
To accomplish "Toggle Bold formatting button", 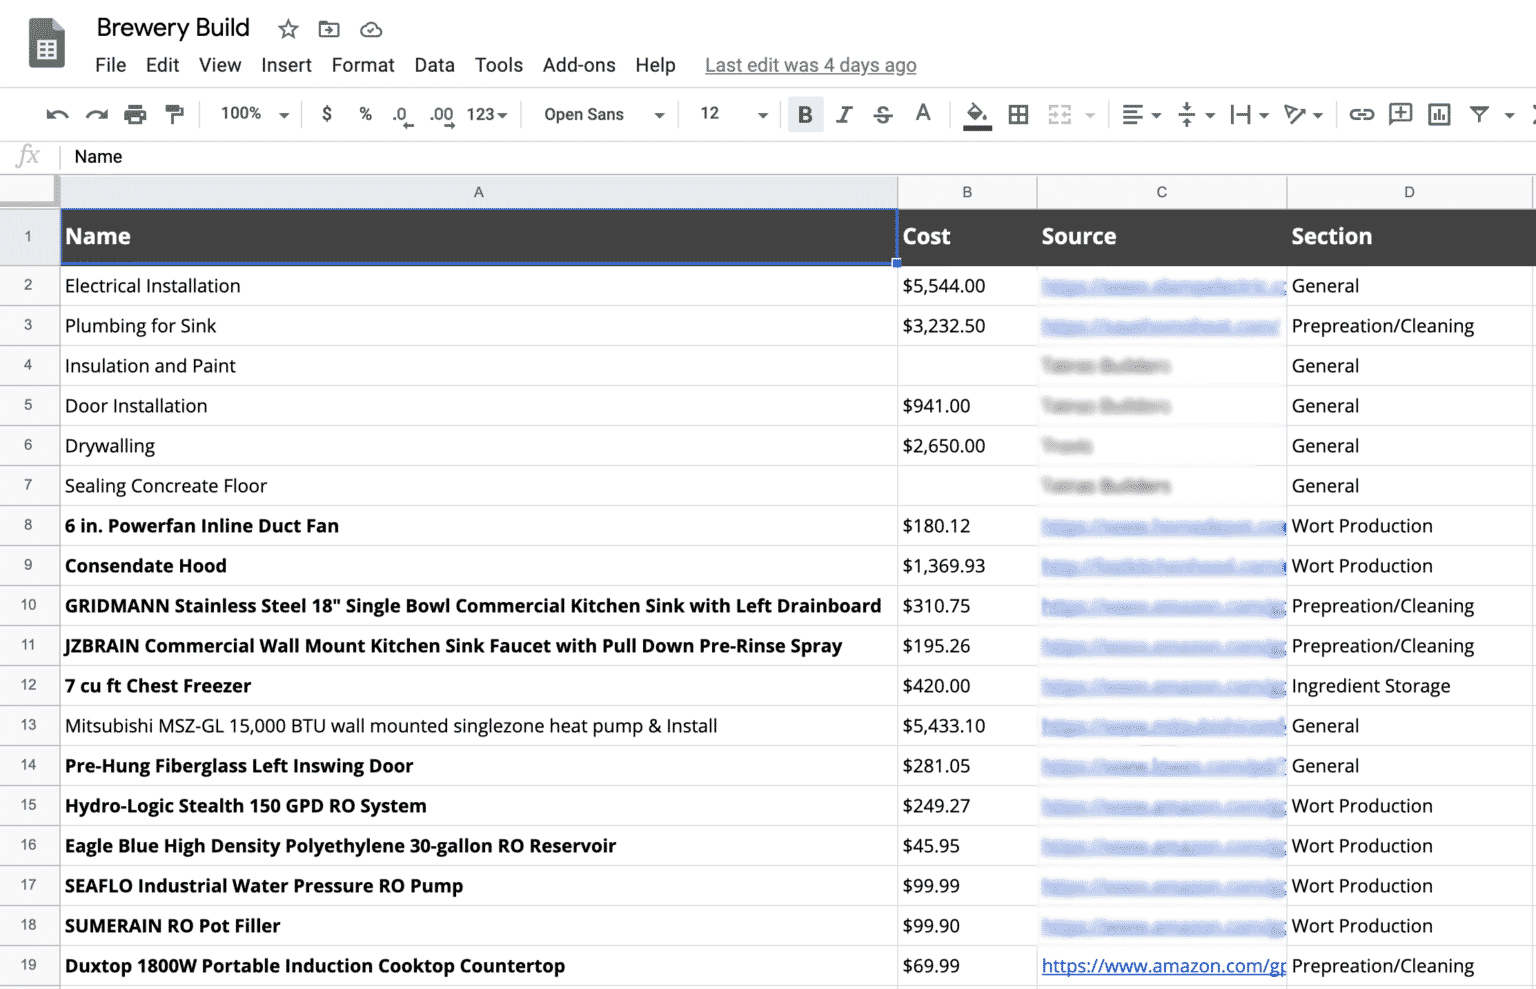I will pos(805,115).
